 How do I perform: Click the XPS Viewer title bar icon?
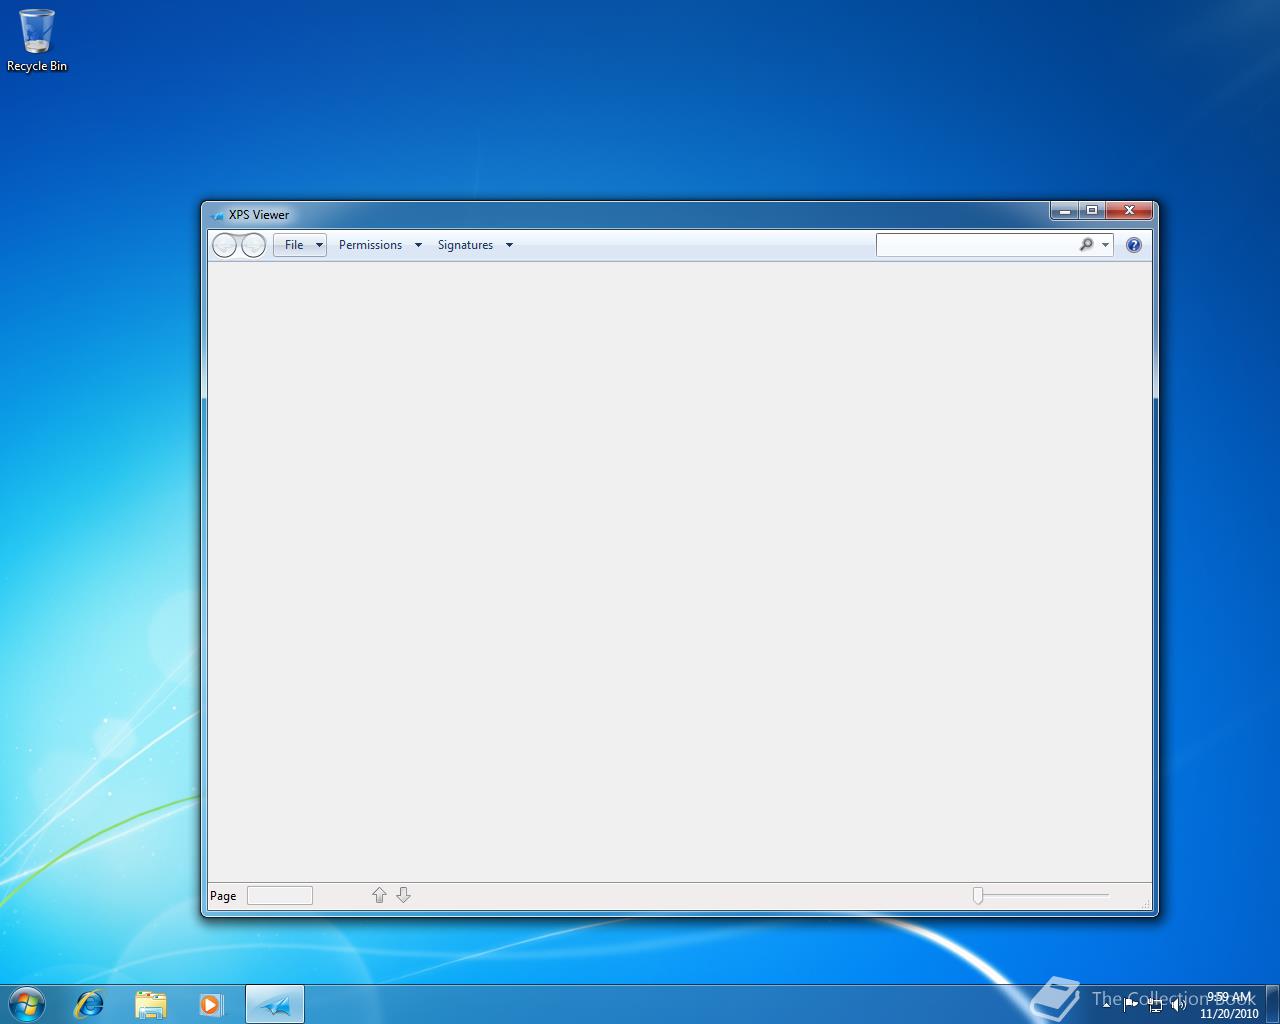click(217, 215)
